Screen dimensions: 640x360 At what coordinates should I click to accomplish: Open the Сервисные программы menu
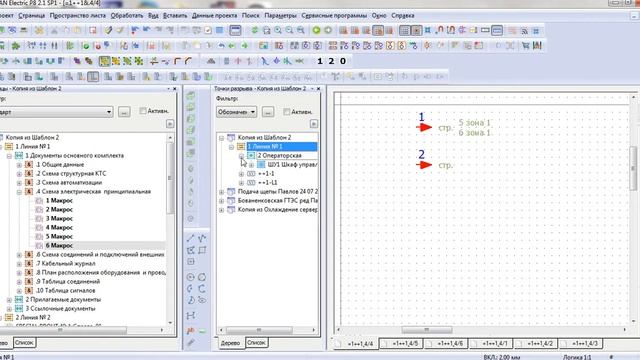coord(334,16)
